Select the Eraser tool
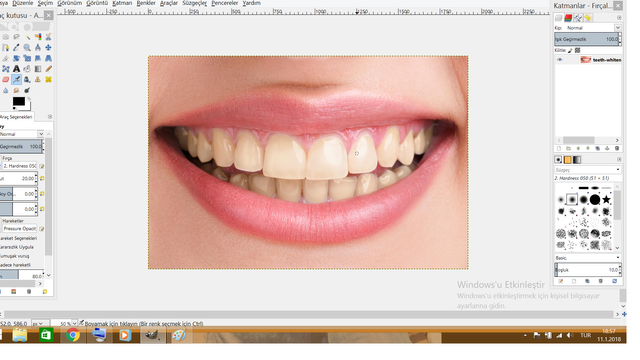Viewport: 640px width, 360px height. coord(6,80)
